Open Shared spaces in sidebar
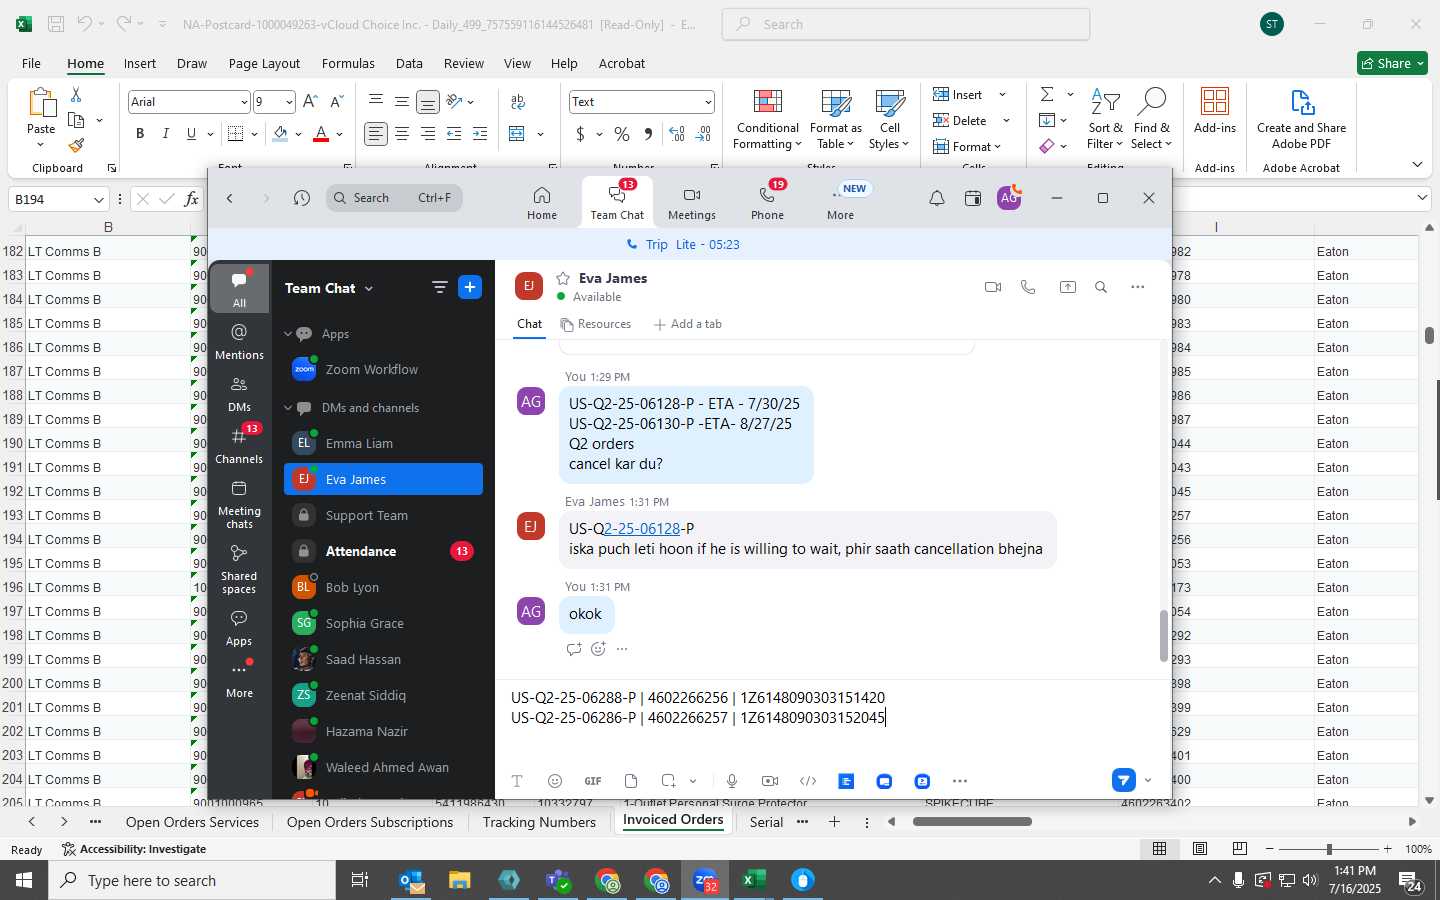 click(239, 569)
